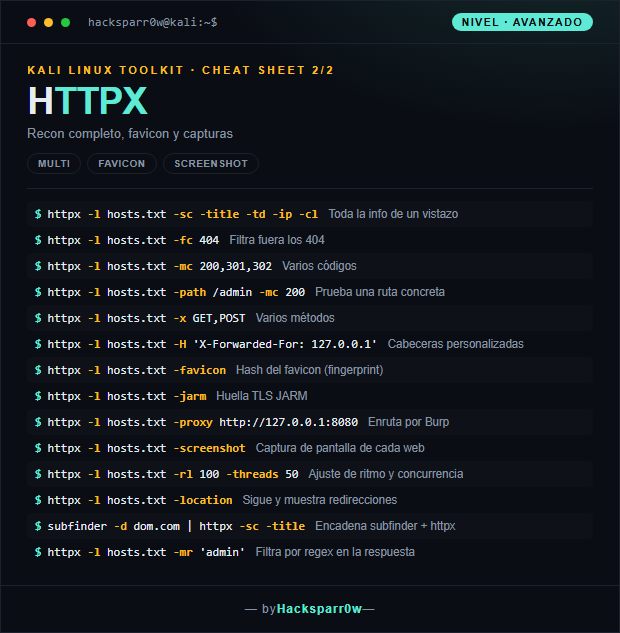Click the hacksparr0w@kali:~$ prompt text
Viewport: 620px width, 633px height.
153,22
